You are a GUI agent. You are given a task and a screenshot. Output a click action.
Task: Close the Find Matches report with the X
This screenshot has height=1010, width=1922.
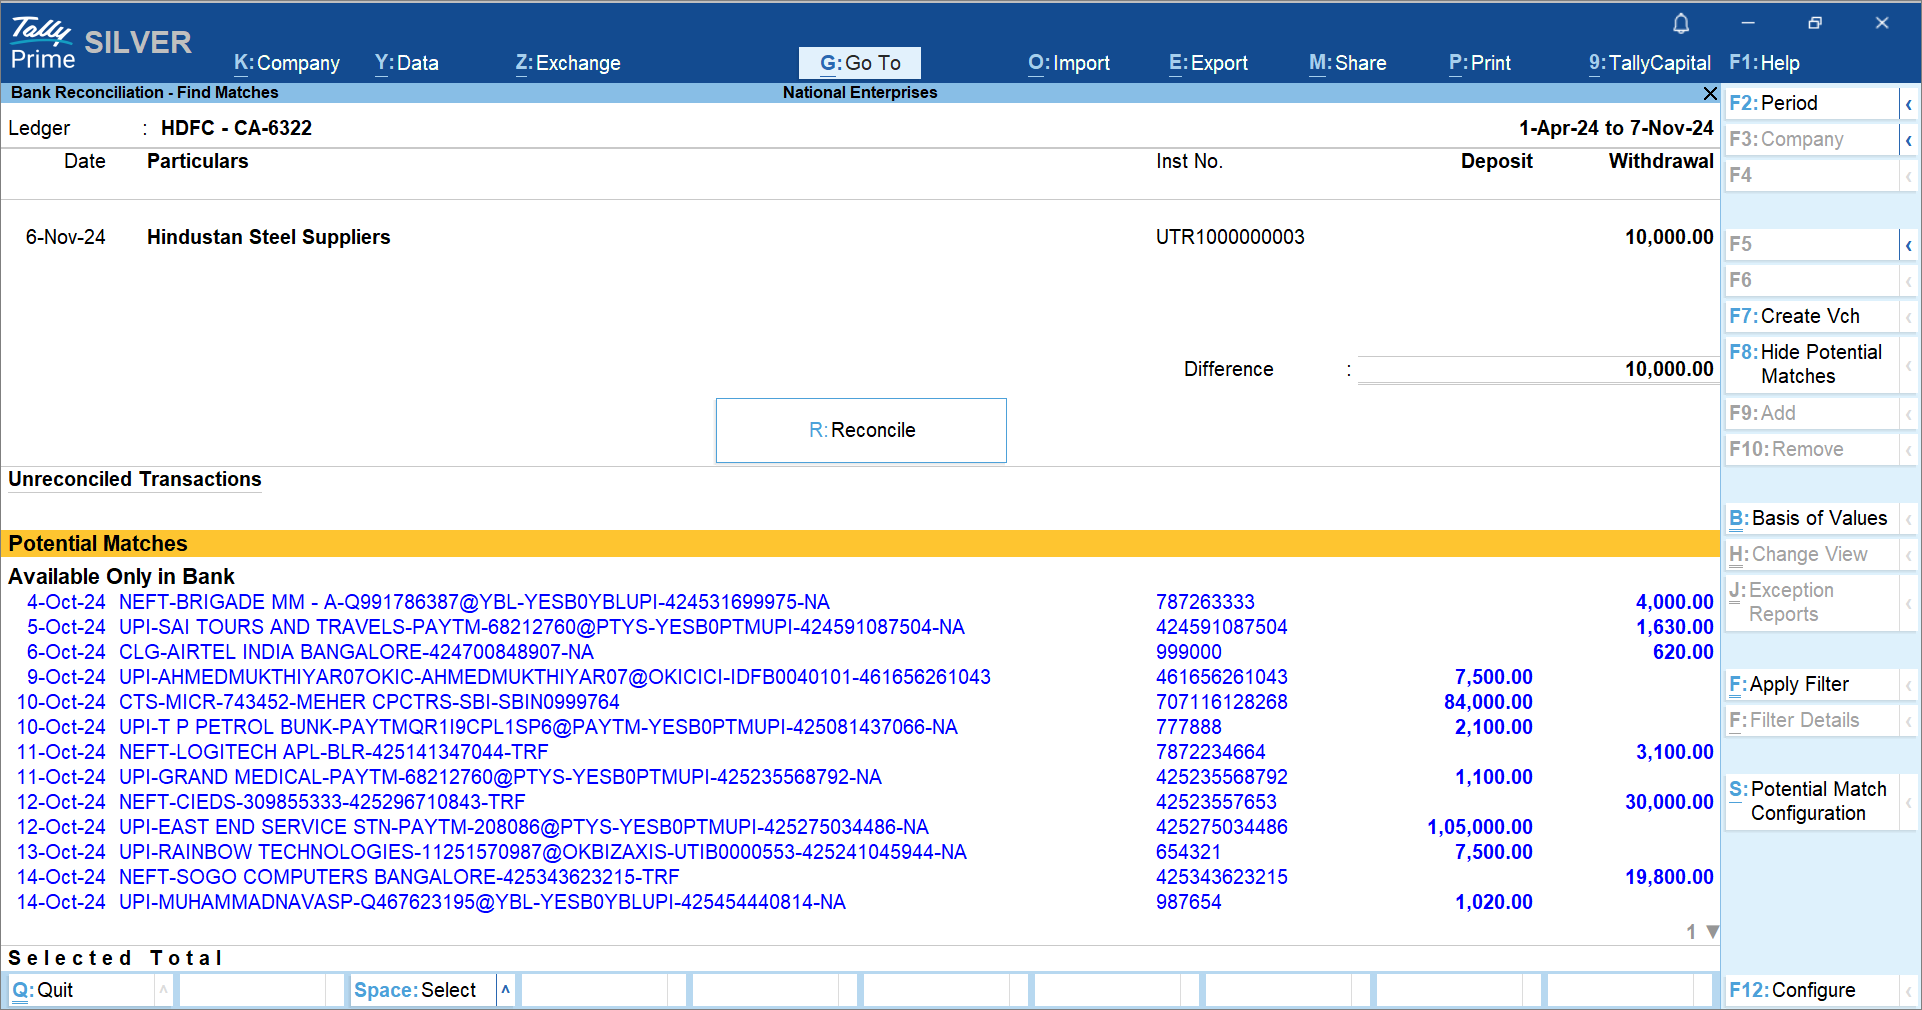[x=1710, y=93]
